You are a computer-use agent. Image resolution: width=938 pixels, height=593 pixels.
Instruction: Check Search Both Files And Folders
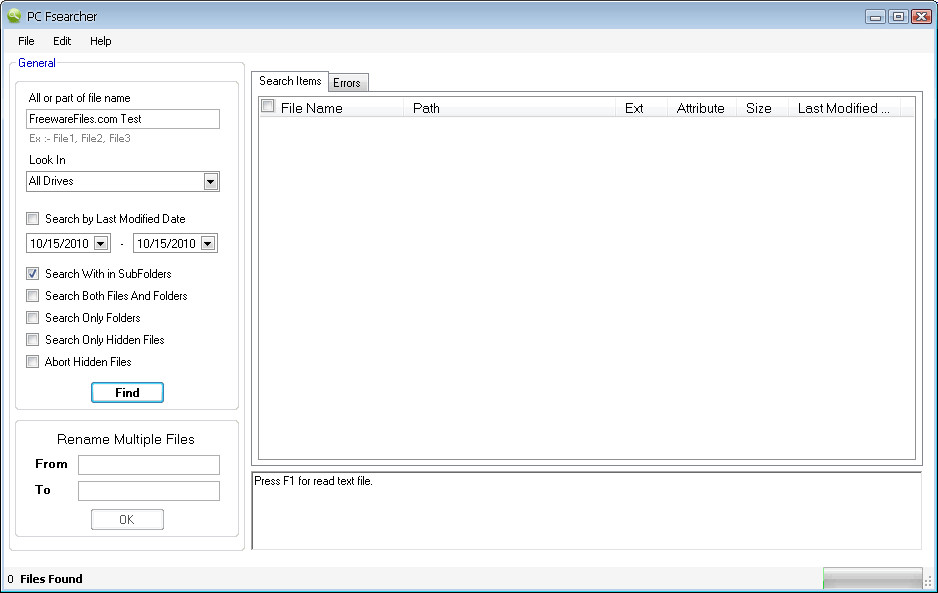tap(33, 296)
